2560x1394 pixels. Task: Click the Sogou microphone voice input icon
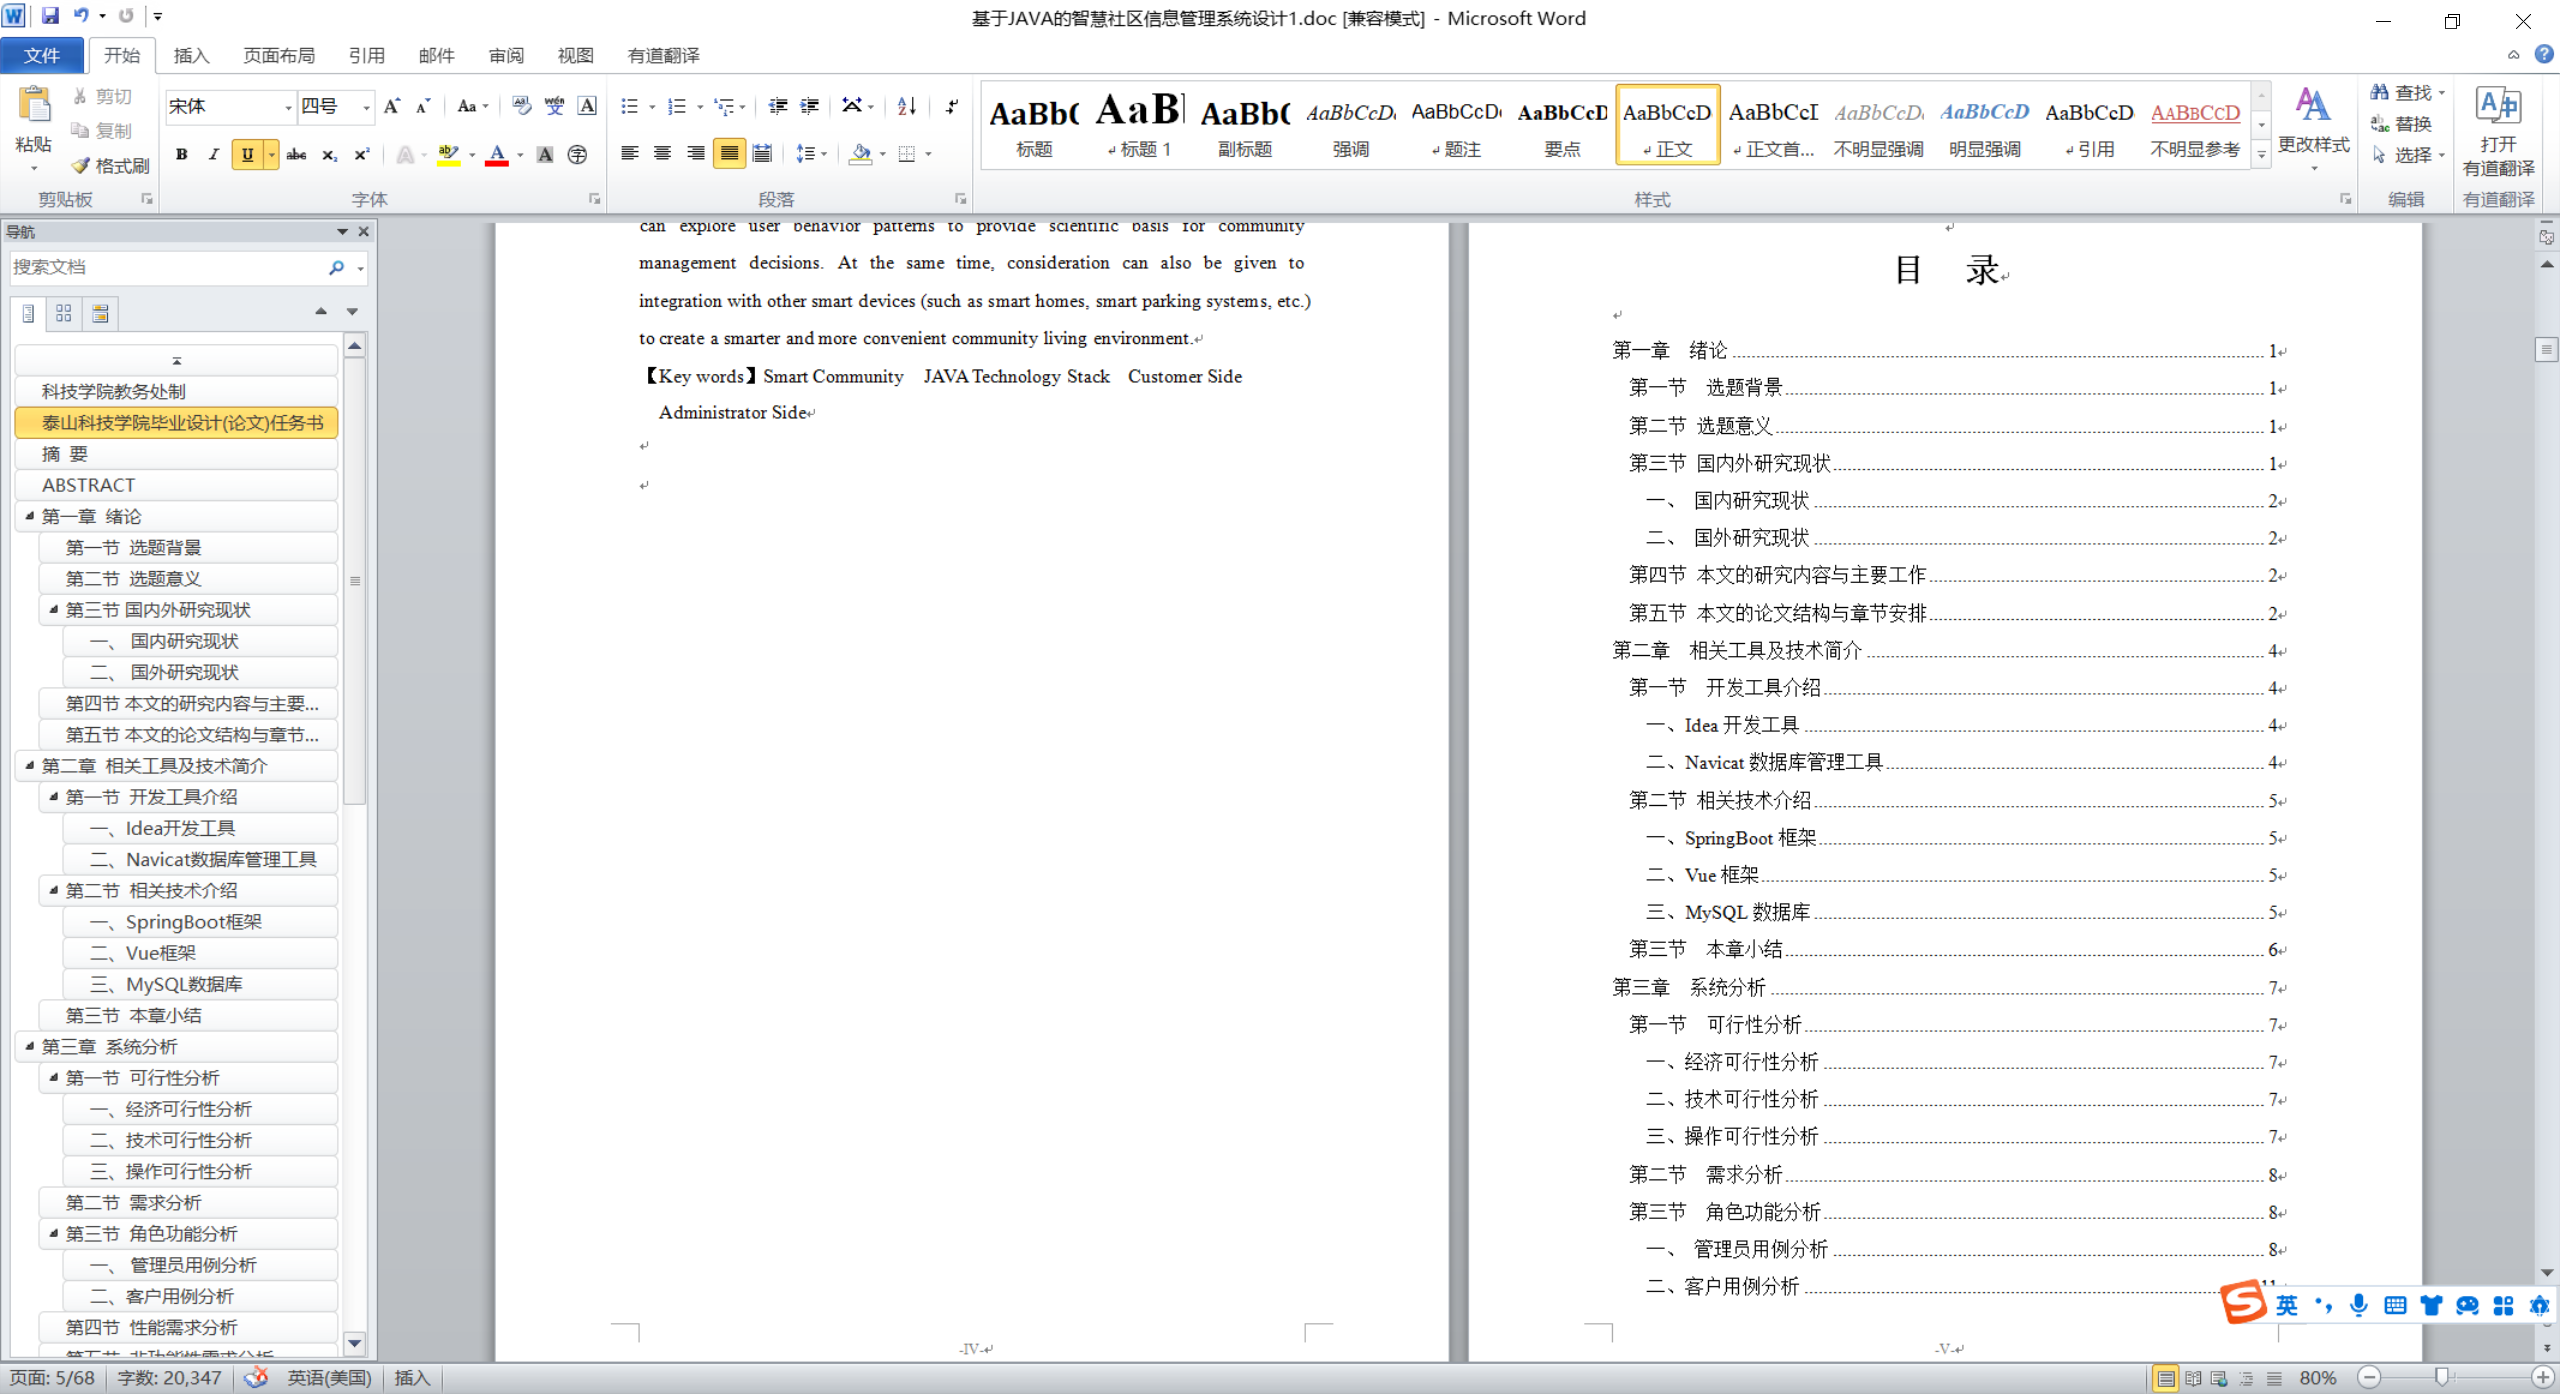click(2359, 1305)
